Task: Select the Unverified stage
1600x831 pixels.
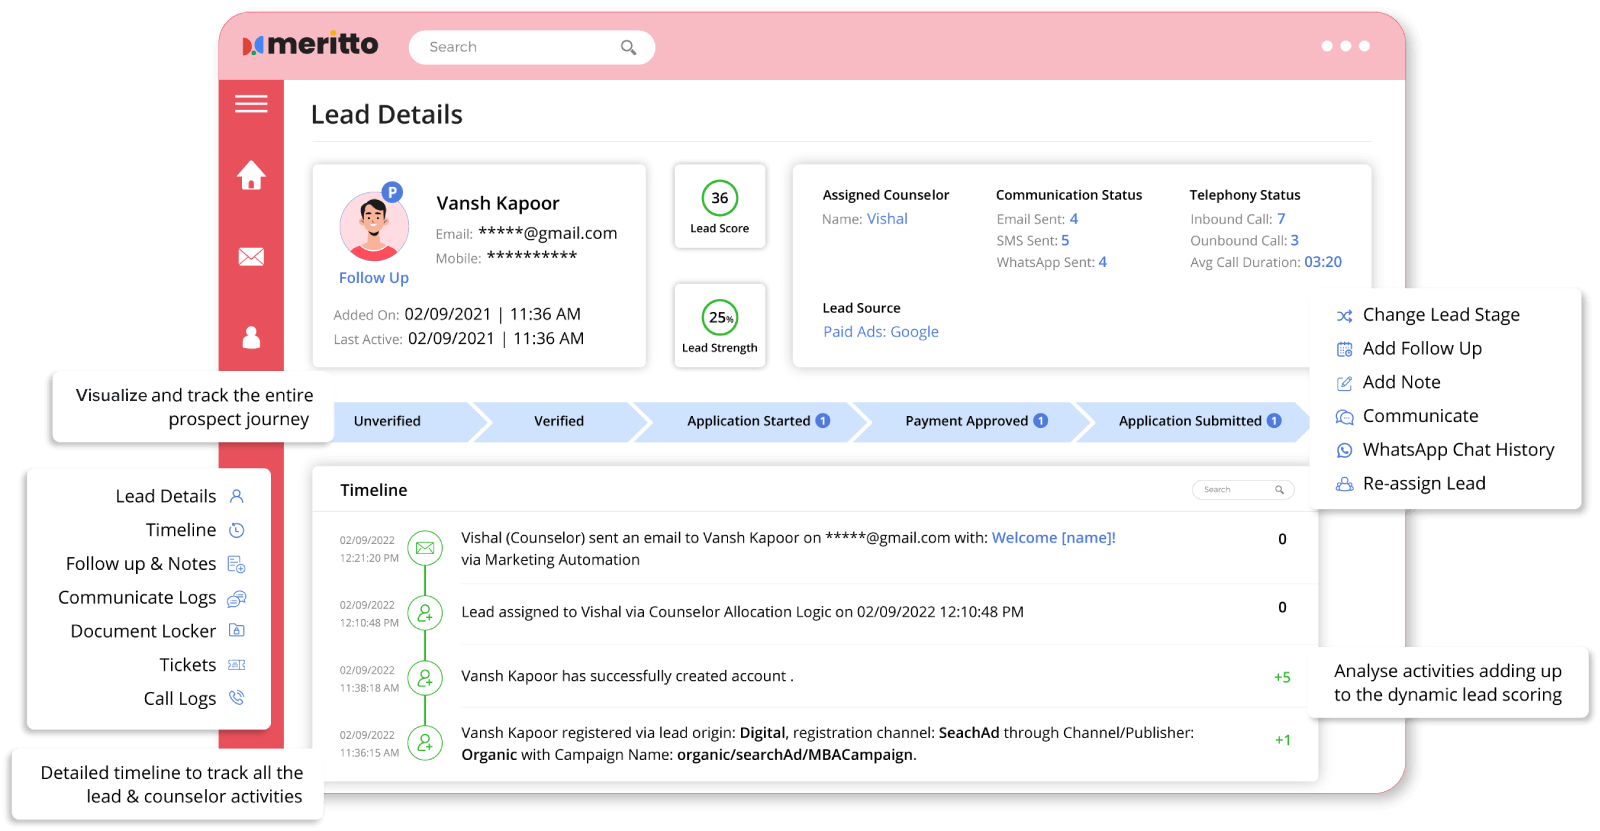Action: 387,421
